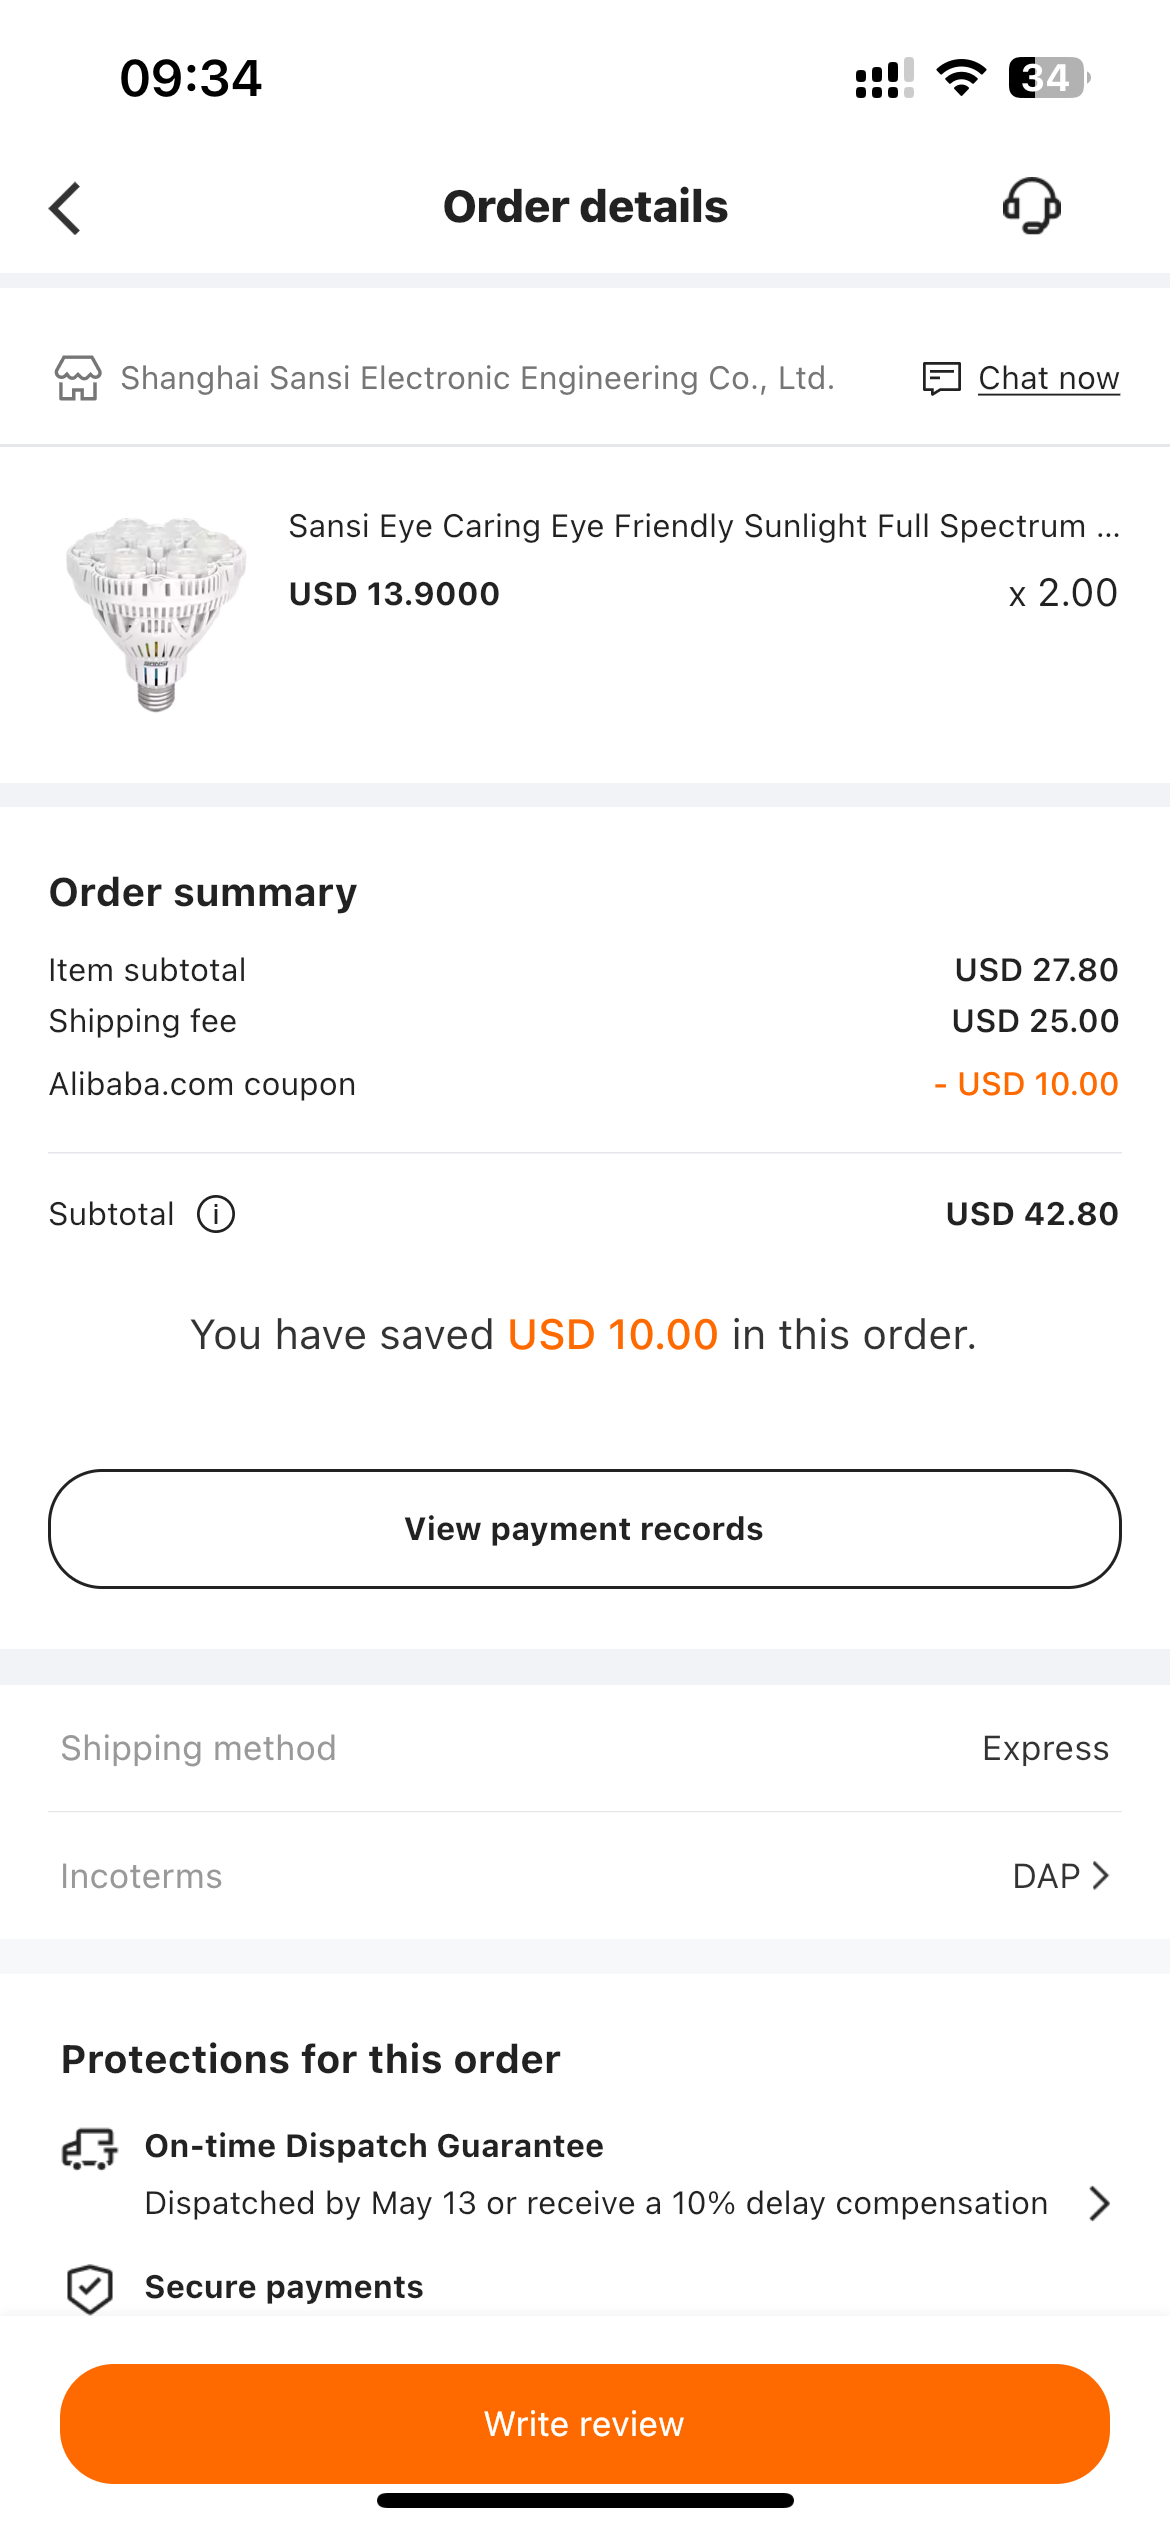Viewport: 1170px width, 2532px height.
Task: Tap the dispatch truck icon
Action: (x=90, y=2148)
